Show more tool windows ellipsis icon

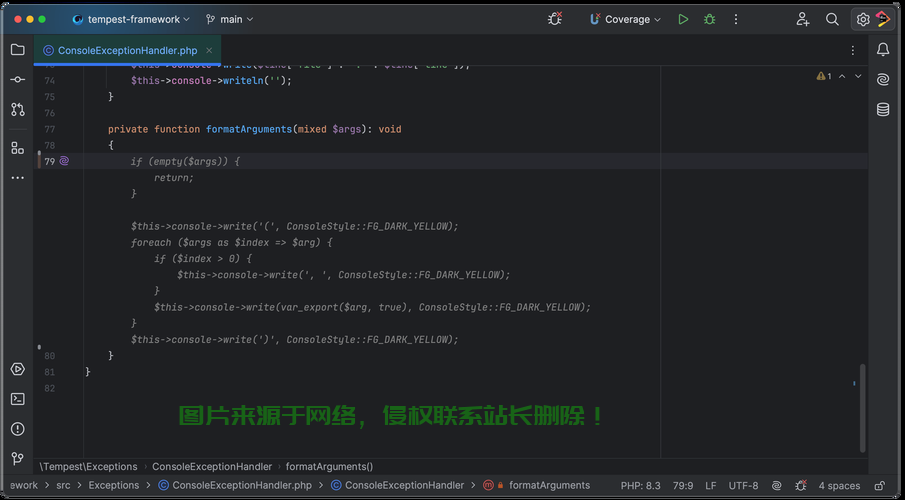(17, 178)
